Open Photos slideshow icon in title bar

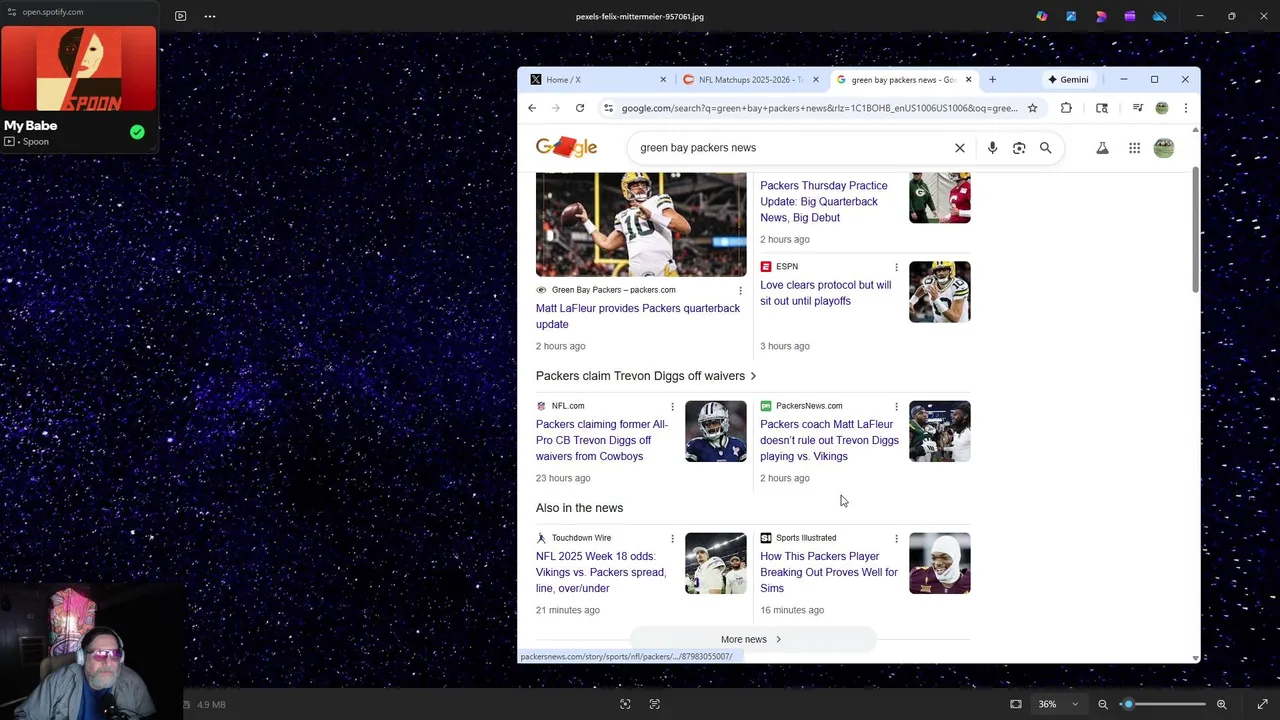coord(180,16)
